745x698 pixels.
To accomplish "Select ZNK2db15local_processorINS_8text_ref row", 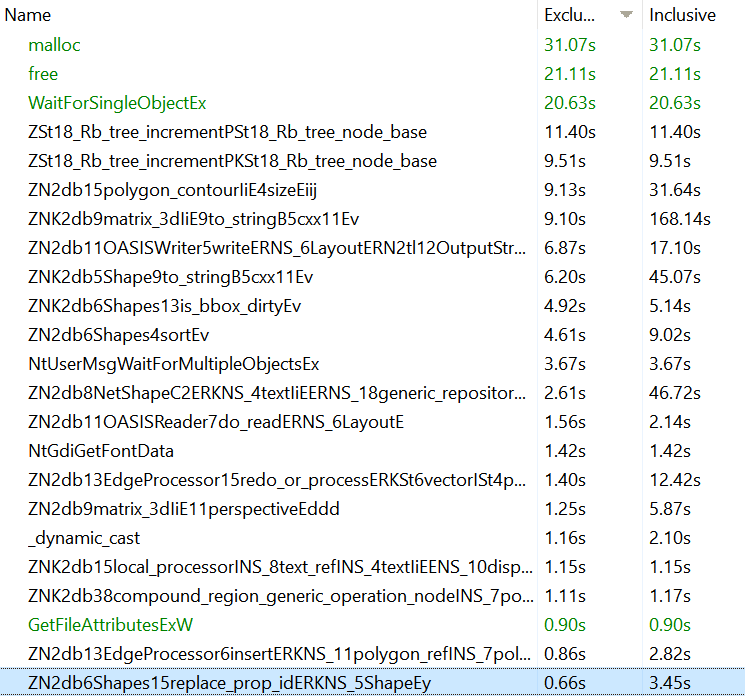I will (372, 567).
